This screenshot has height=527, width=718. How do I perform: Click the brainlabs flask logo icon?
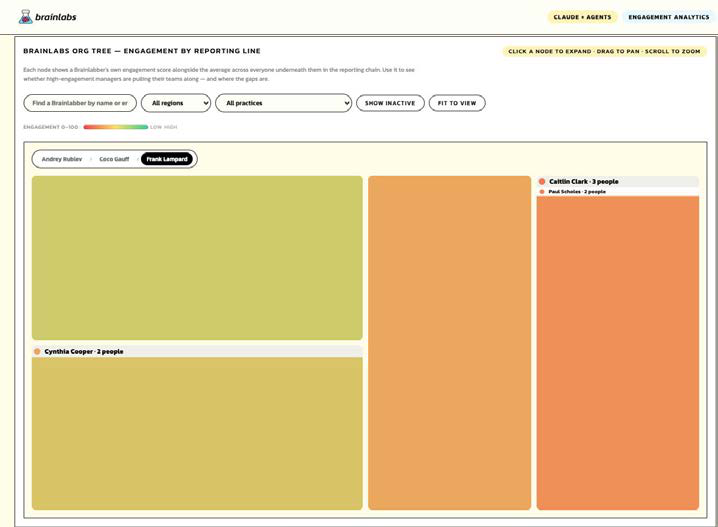point(25,17)
